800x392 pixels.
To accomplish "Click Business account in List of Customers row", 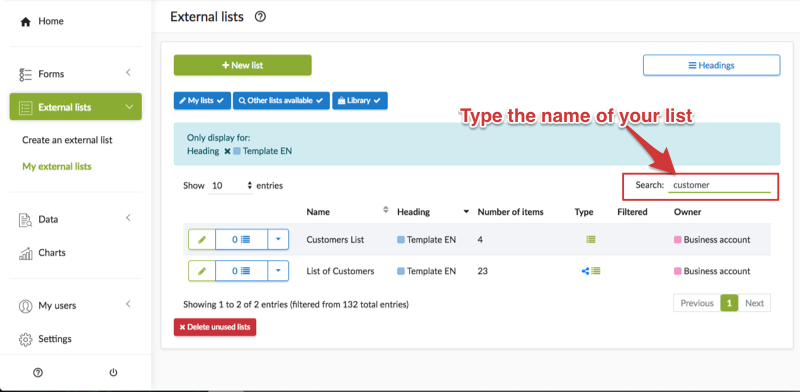I will (717, 271).
